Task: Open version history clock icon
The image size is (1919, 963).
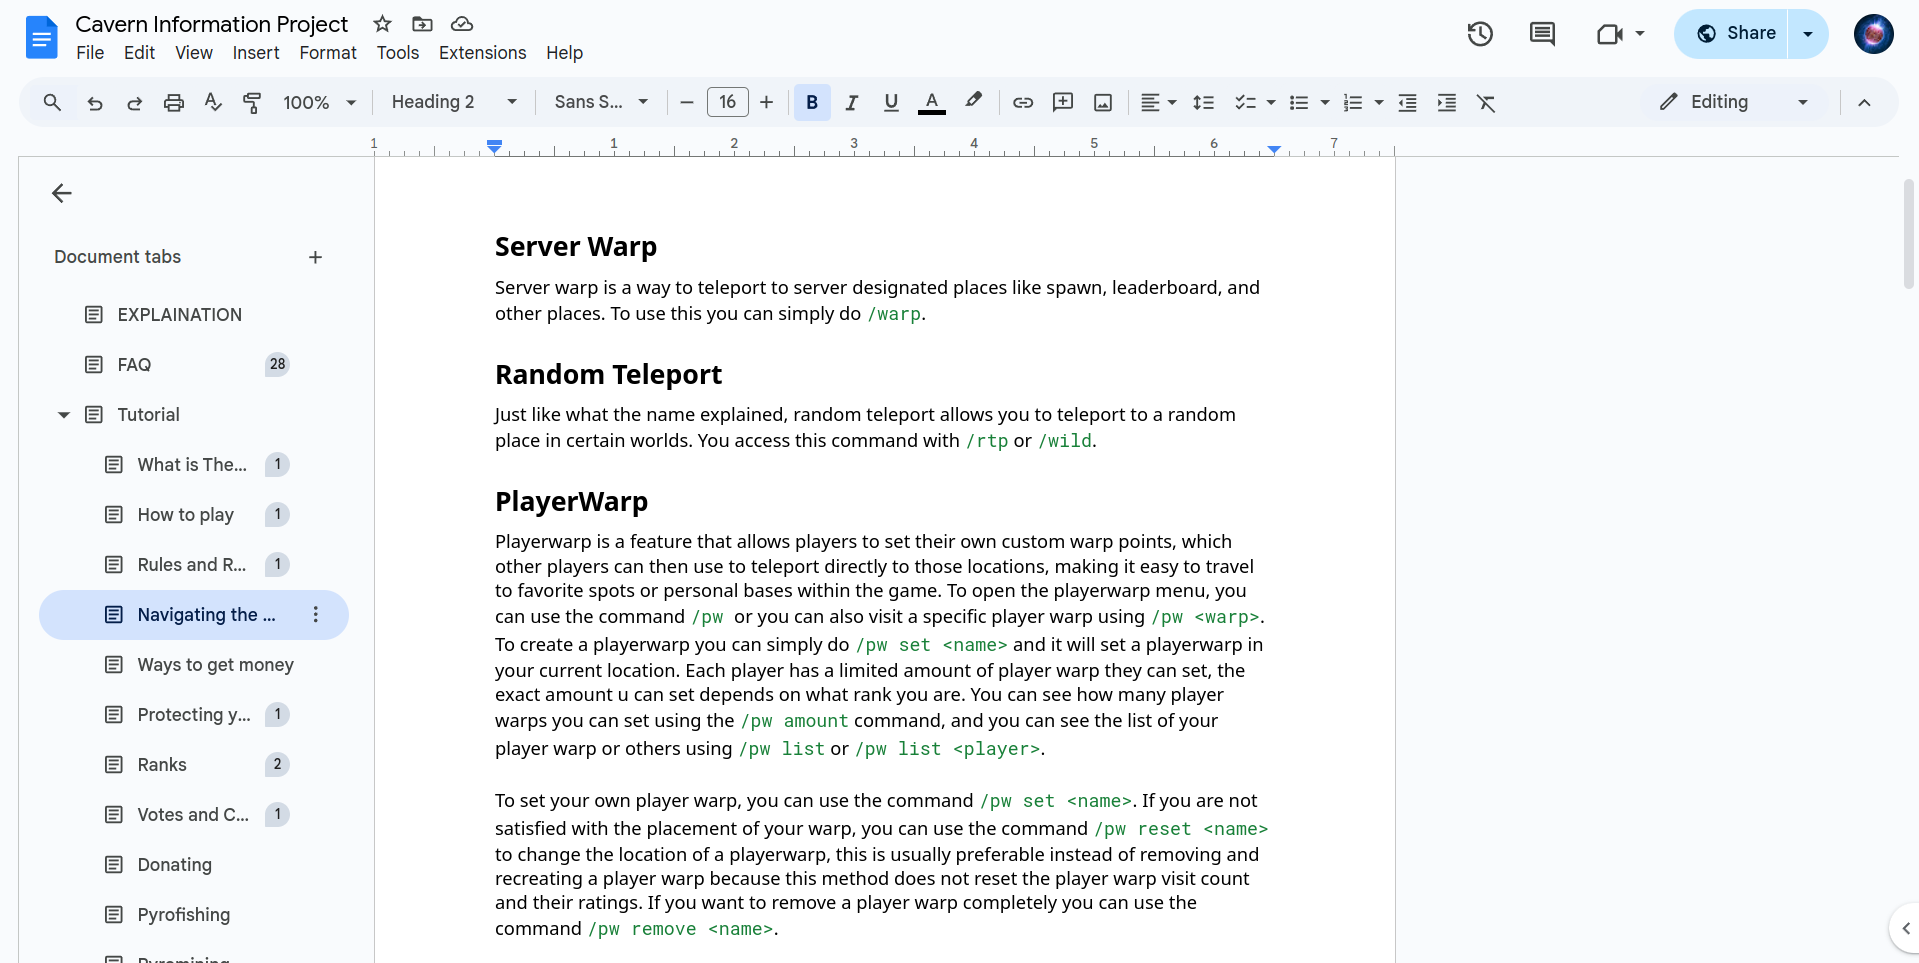Action: tap(1480, 34)
